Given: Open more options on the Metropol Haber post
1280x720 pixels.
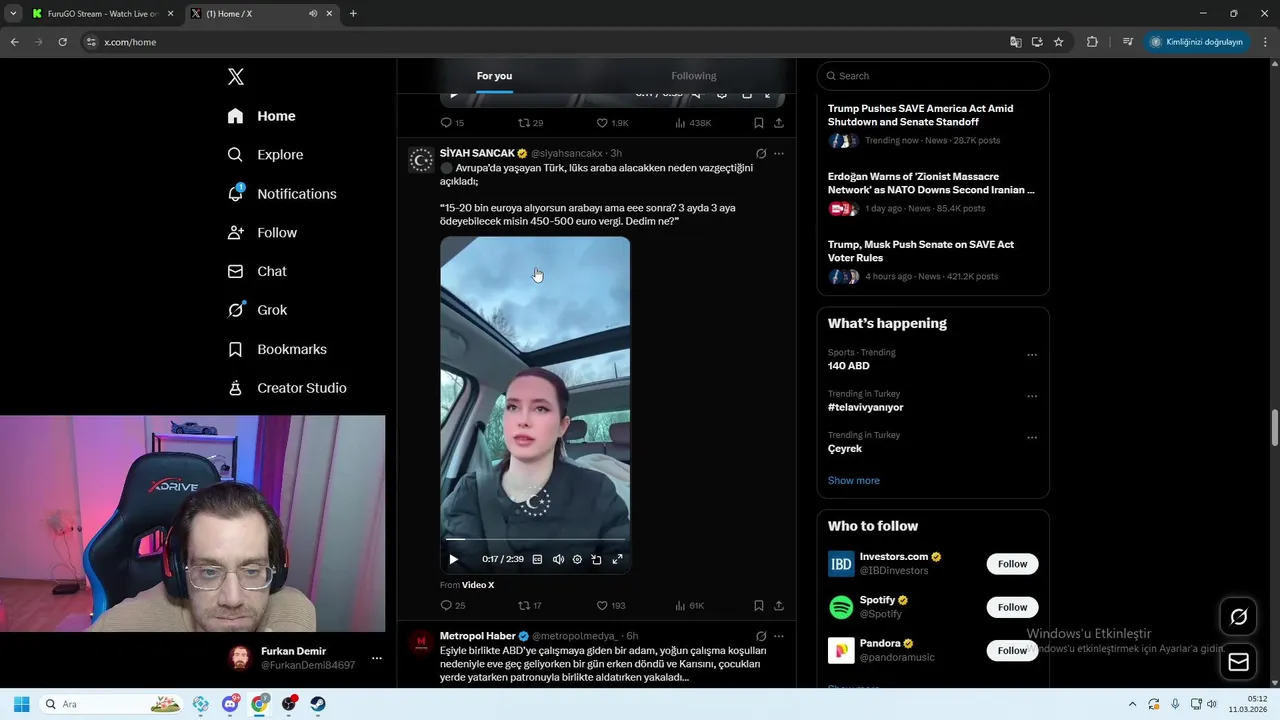Looking at the screenshot, I should pos(779,636).
